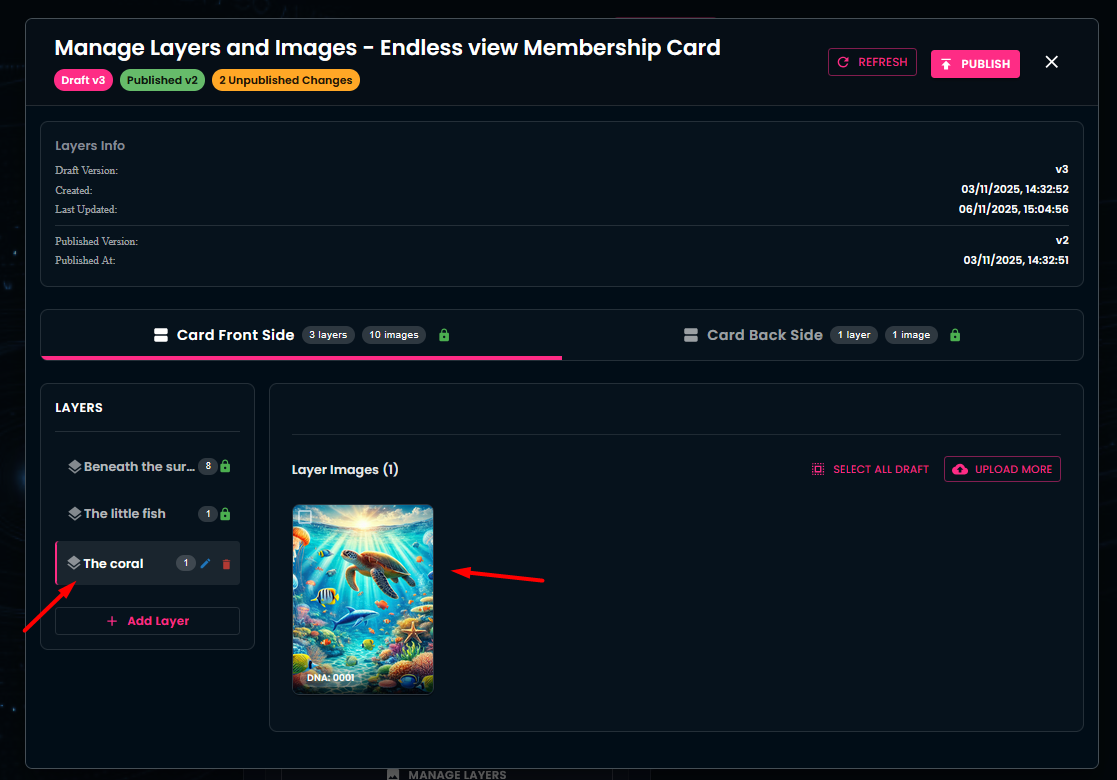Click the lock icon on Beneath the surface layer
This screenshot has height=780, width=1117.
pyautogui.click(x=225, y=466)
